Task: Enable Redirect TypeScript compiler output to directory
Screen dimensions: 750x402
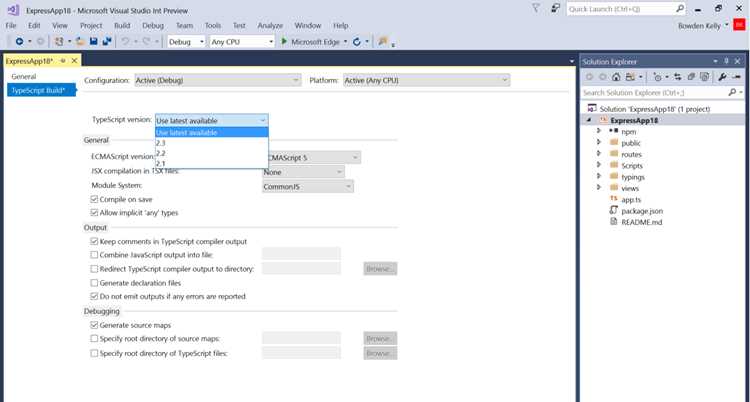Action: tap(94, 269)
